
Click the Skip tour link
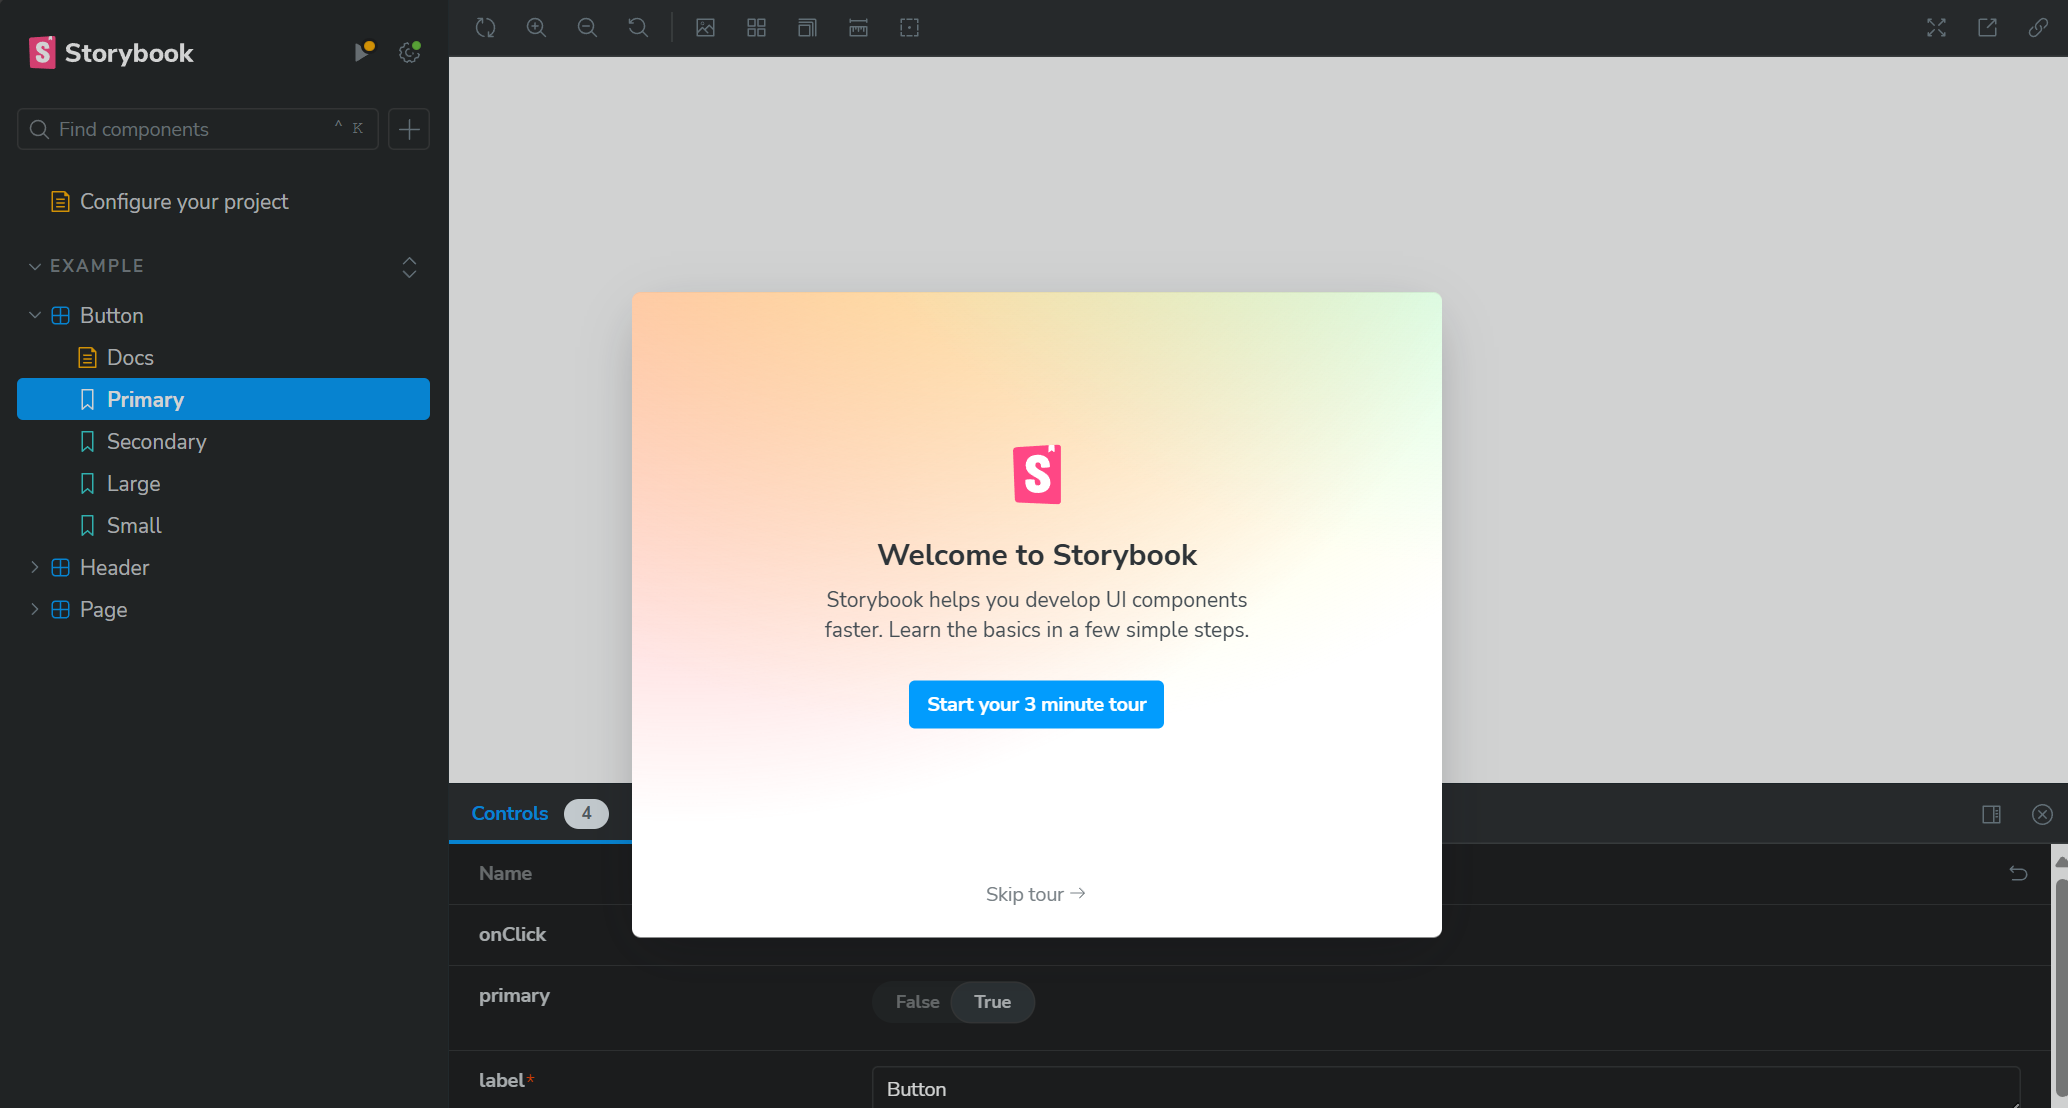click(x=1036, y=894)
